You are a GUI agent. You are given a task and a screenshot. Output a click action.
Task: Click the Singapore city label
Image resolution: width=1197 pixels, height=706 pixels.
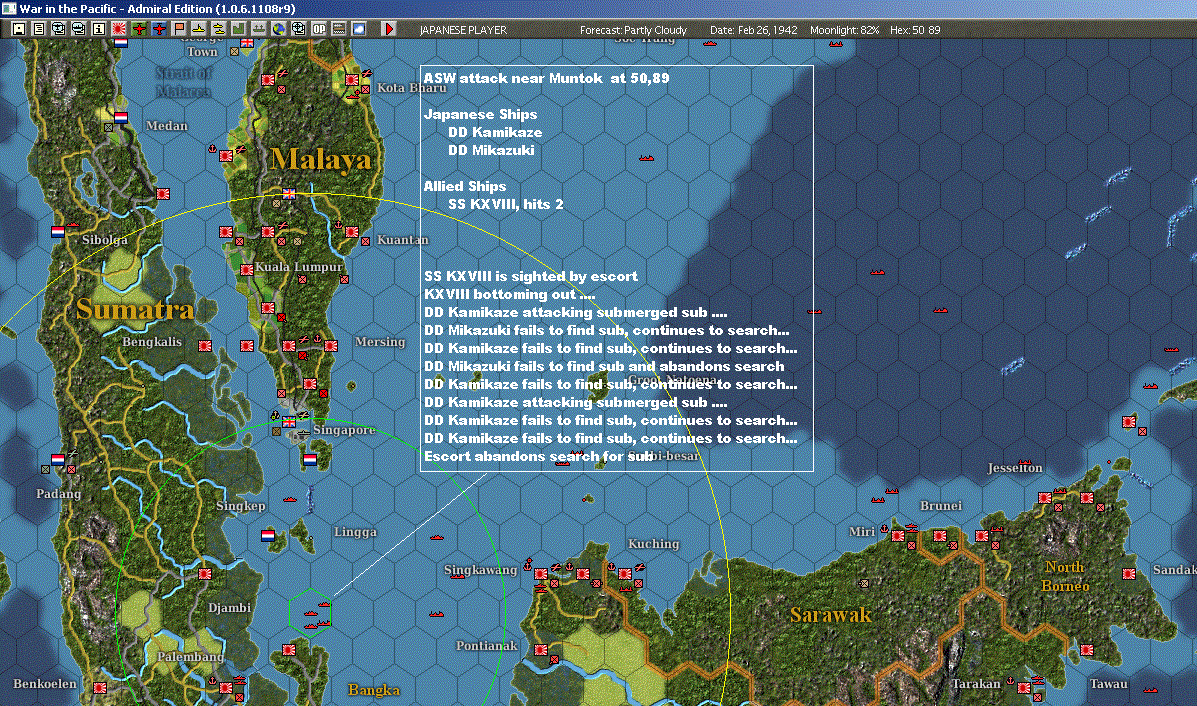[x=344, y=430]
